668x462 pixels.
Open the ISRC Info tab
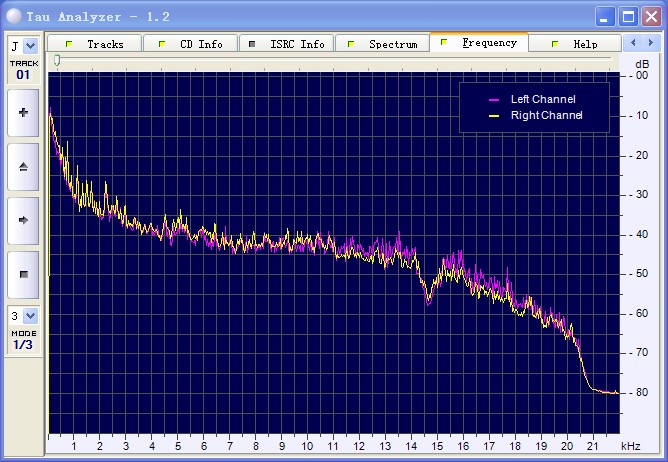point(286,44)
